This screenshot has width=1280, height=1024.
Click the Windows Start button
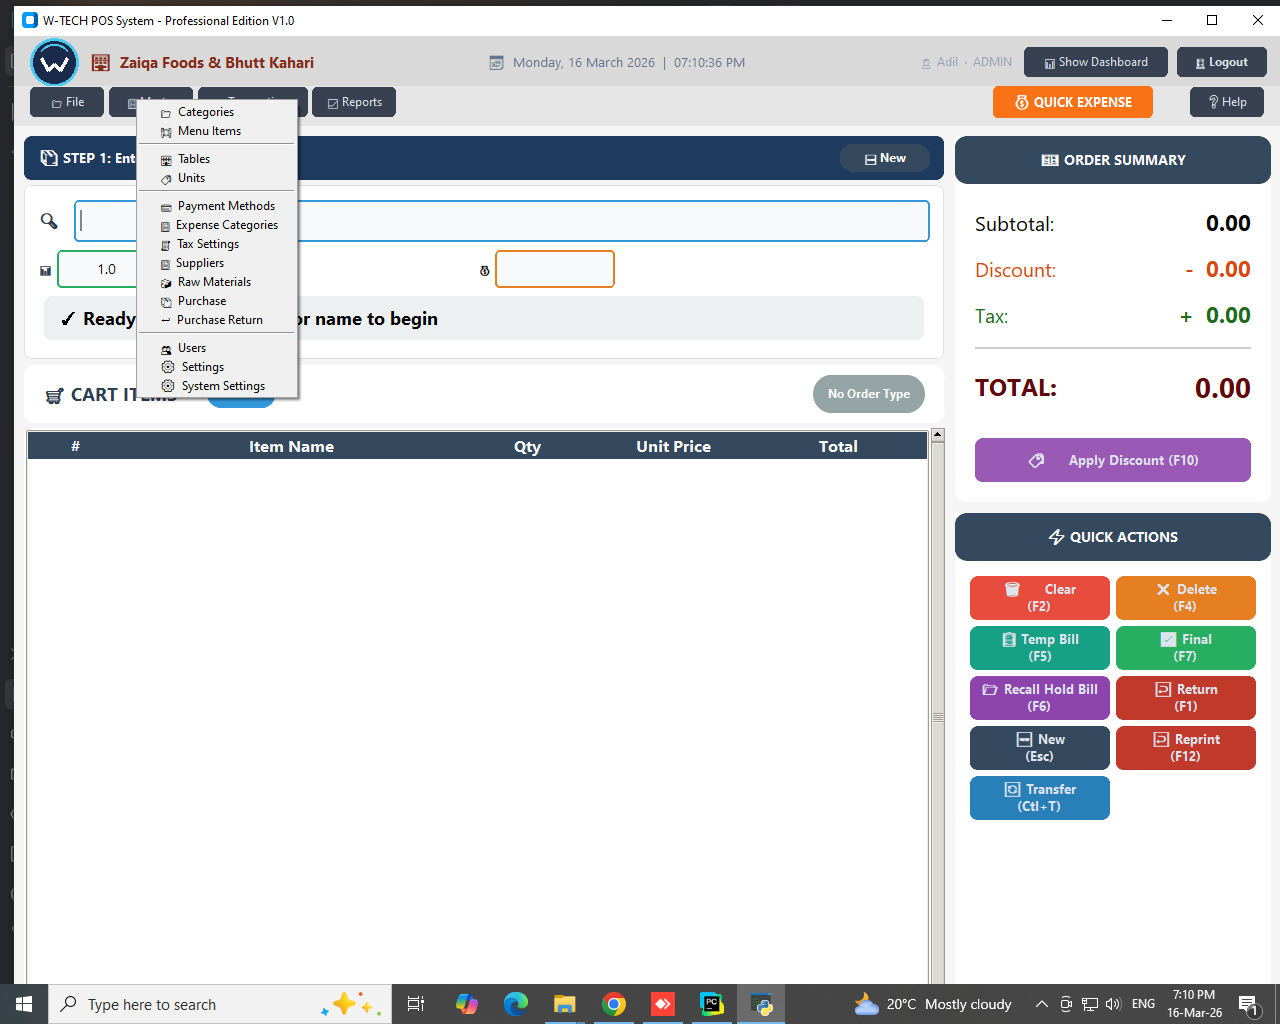[x=24, y=1004]
